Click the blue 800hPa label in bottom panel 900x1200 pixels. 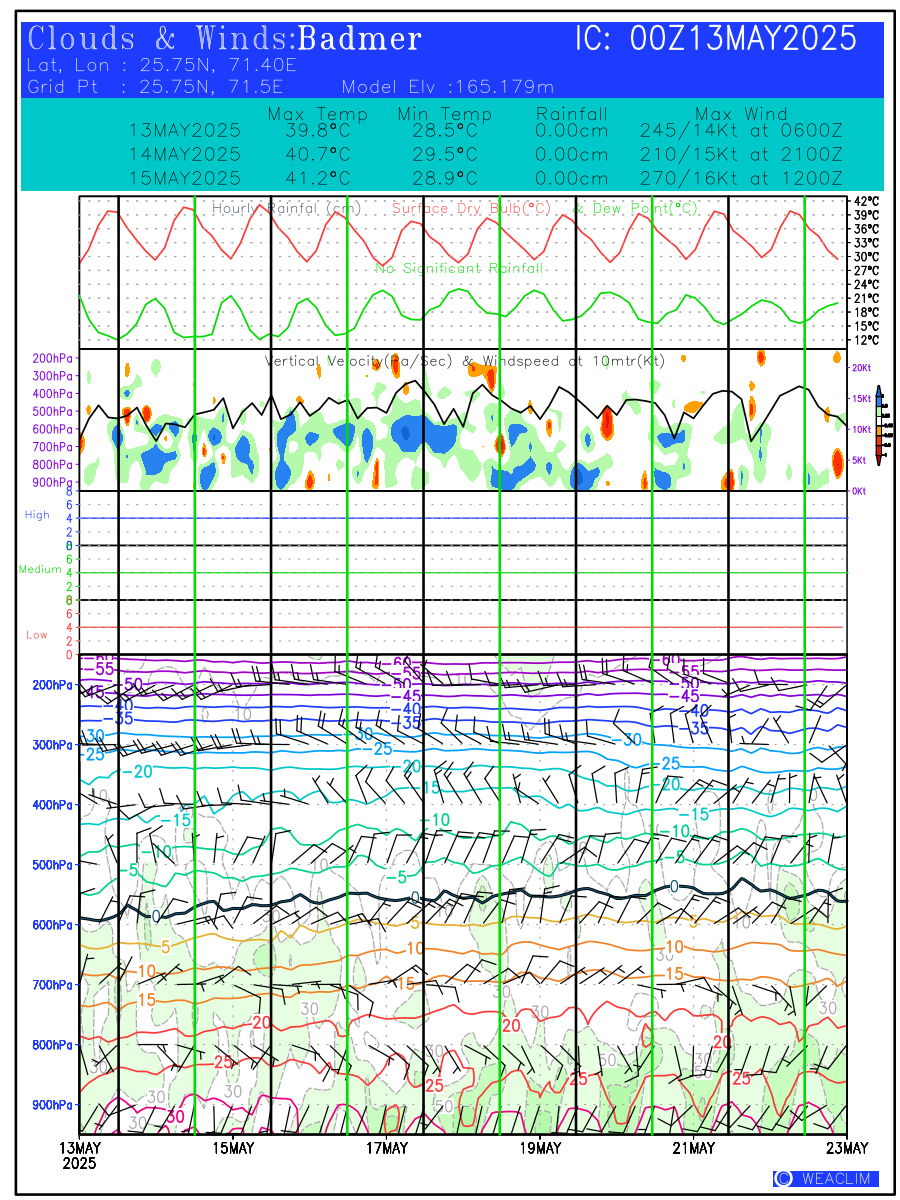[x=51, y=1045]
